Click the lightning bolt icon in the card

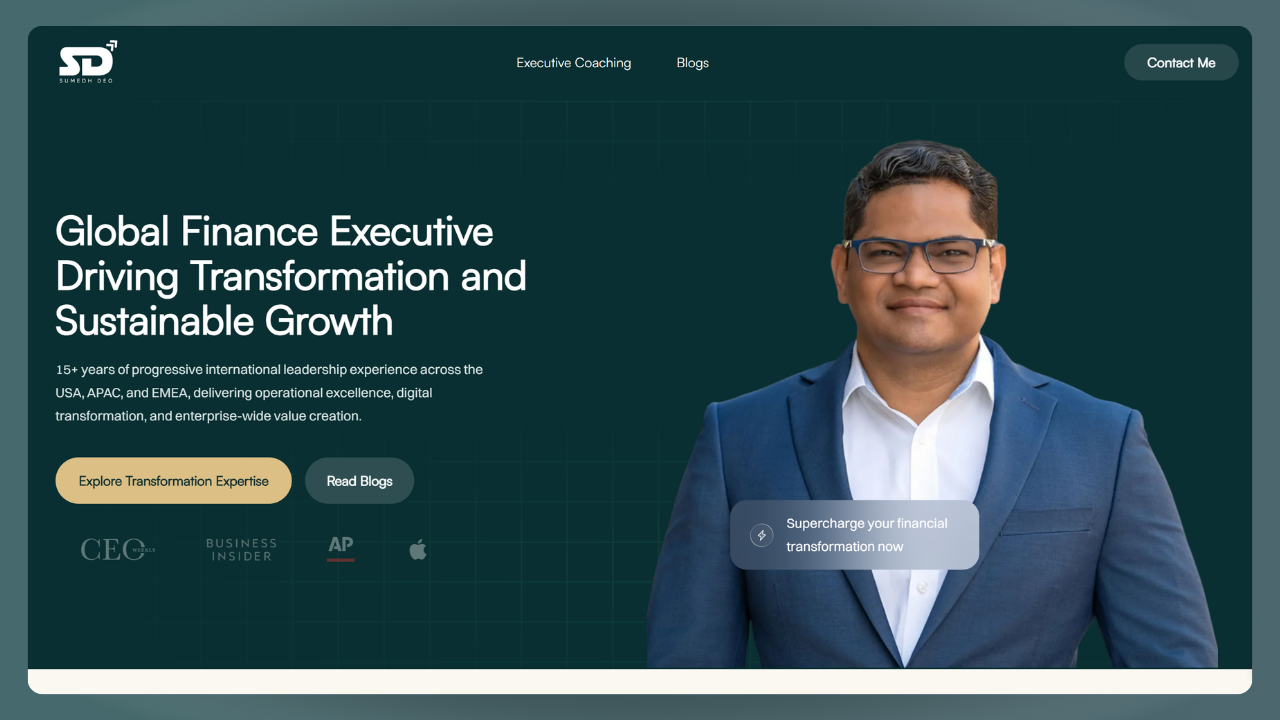pos(762,535)
